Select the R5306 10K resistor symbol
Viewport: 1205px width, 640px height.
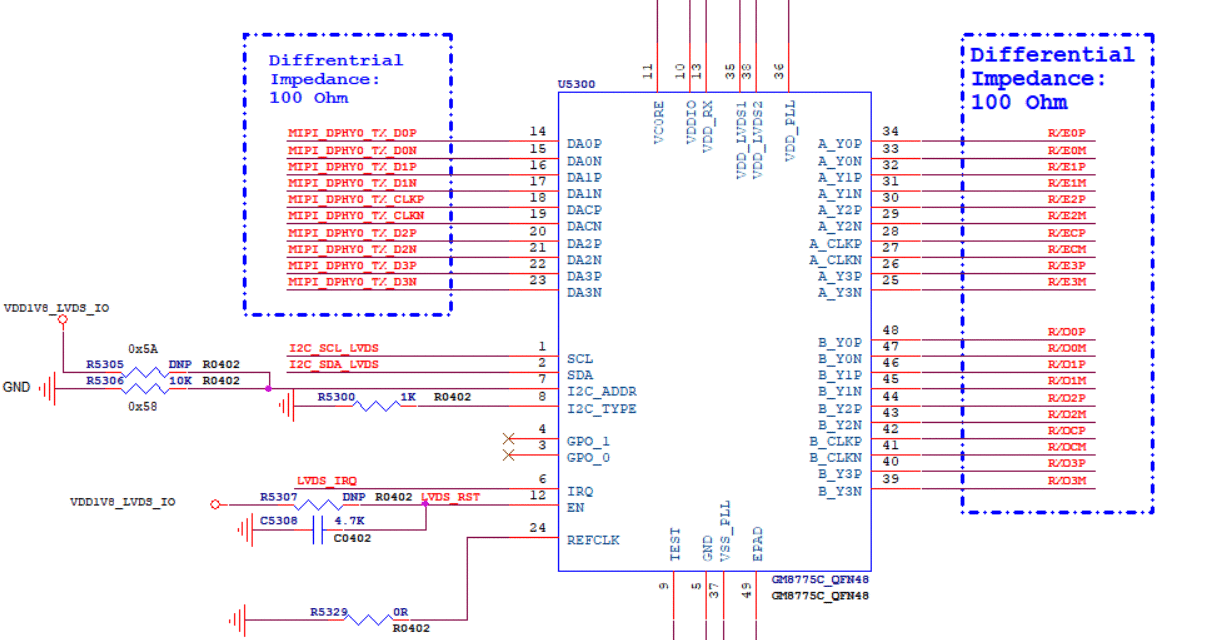[x=144, y=388]
